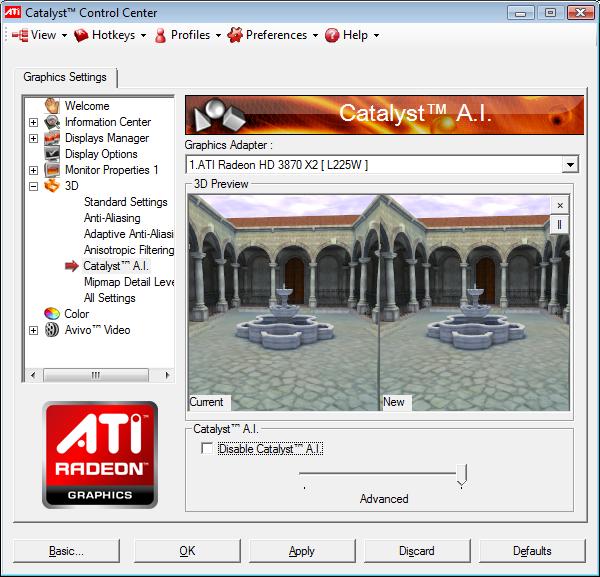Screen dimensions: 600x577
Task: Collapse the 3D tree node
Action: (34, 186)
